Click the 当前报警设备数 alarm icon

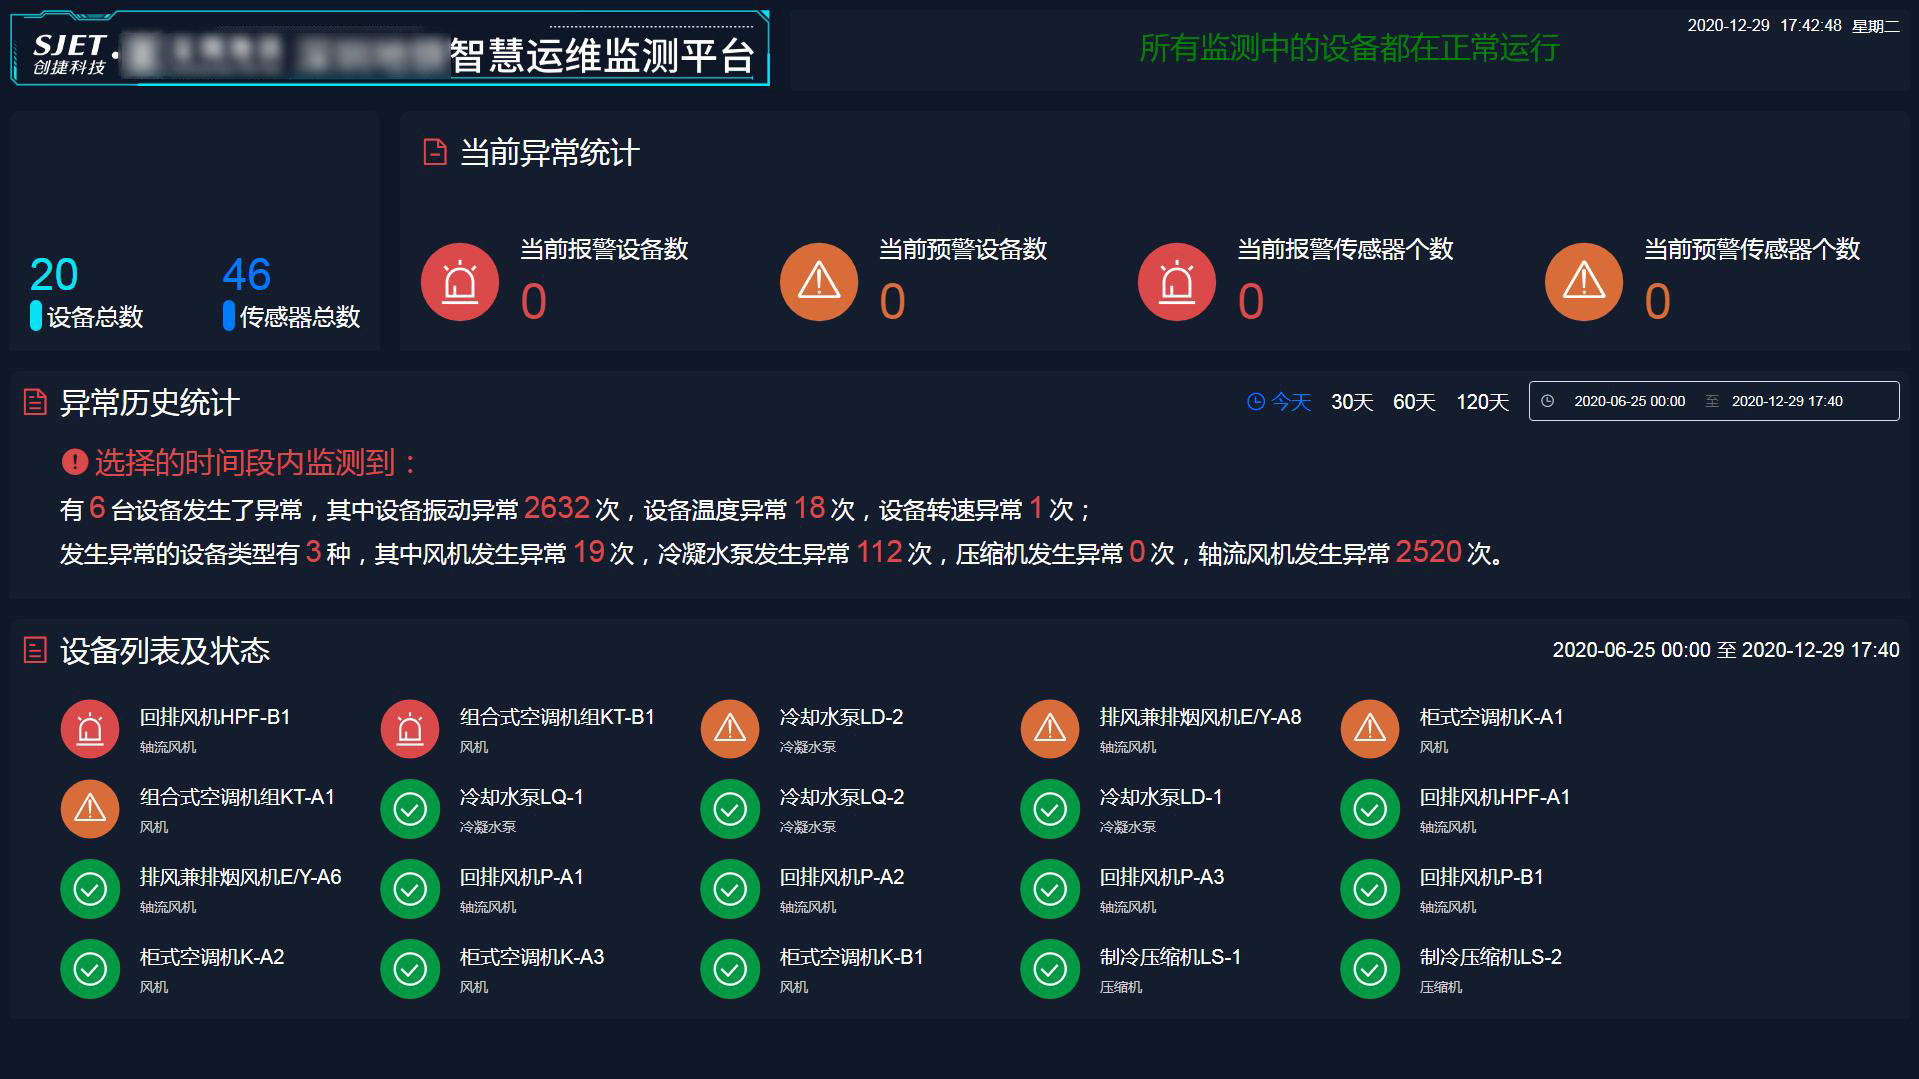(x=459, y=282)
